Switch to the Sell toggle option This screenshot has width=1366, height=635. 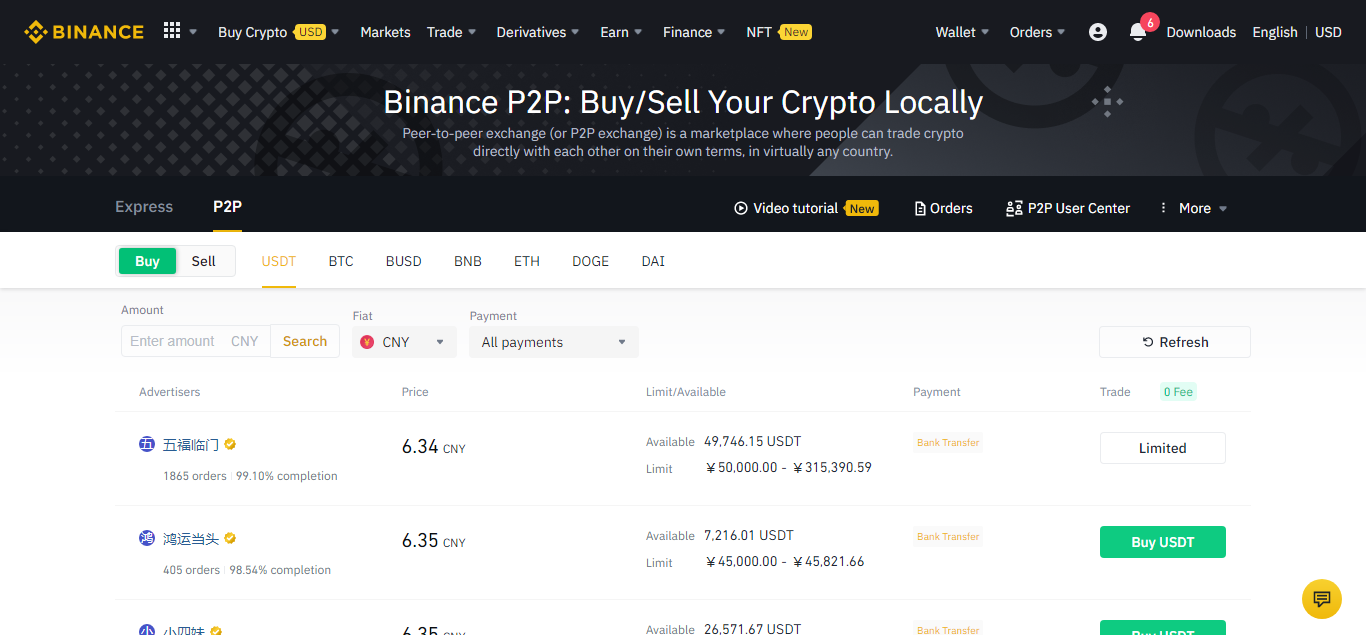click(x=204, y=261)
